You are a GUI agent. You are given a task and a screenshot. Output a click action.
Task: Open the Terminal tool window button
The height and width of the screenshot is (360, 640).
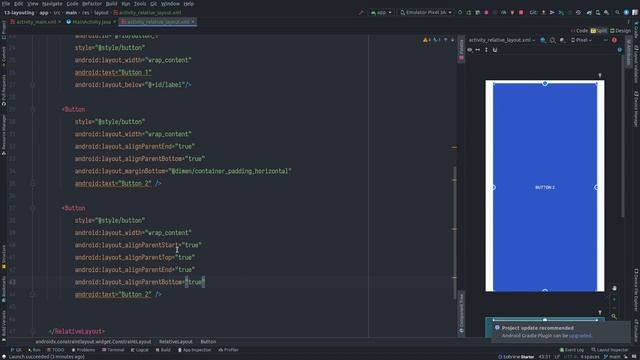113,350
